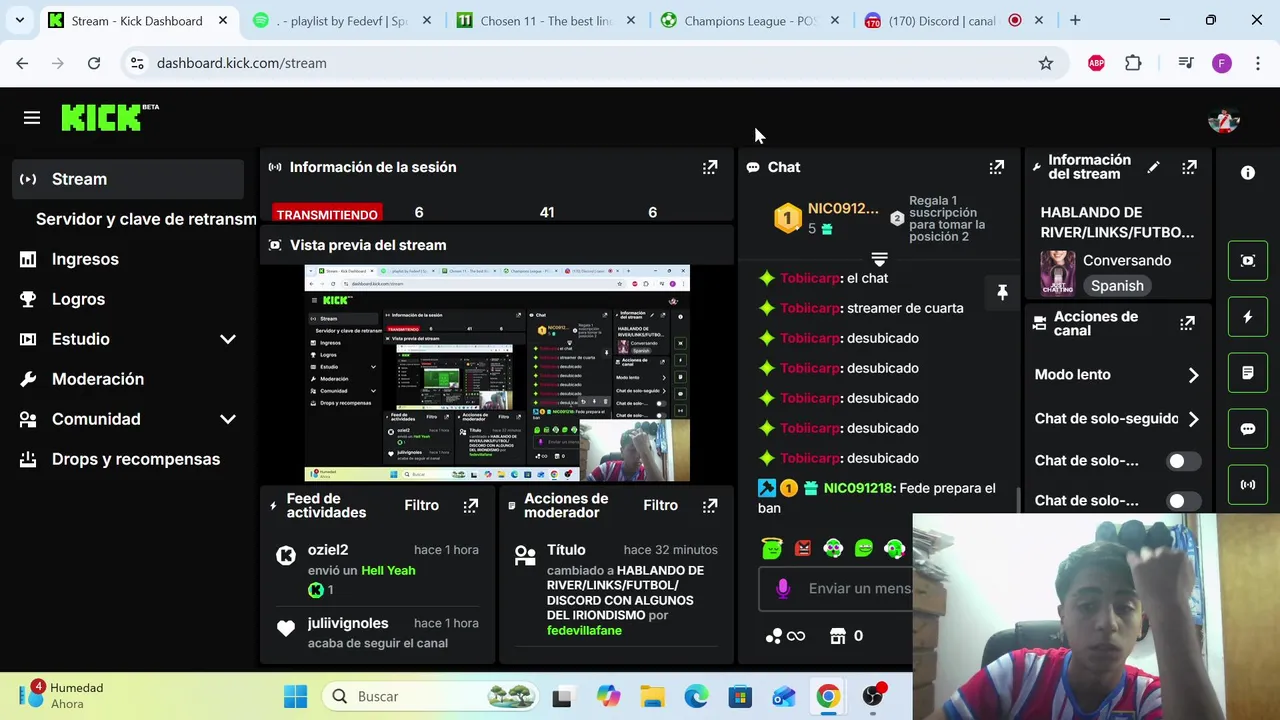Bookmark this page with the star icon
The width and height of the screenshot is (1280, 720).
[x=1046, y=63]
